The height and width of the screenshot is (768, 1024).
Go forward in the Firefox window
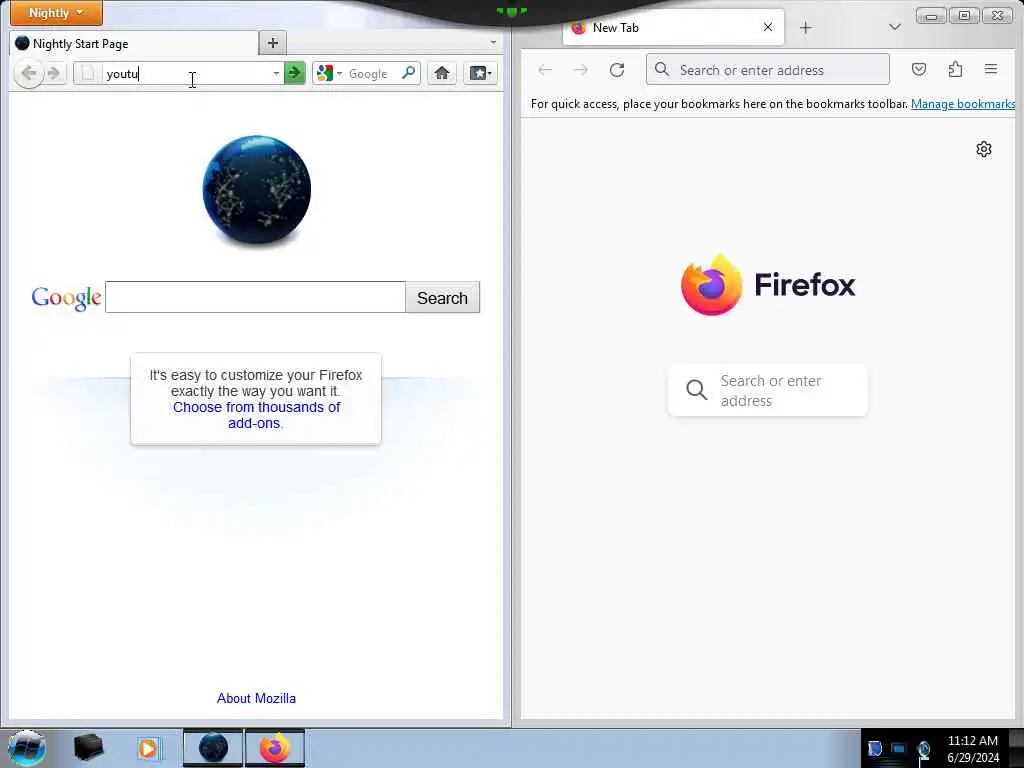point(581,69)
